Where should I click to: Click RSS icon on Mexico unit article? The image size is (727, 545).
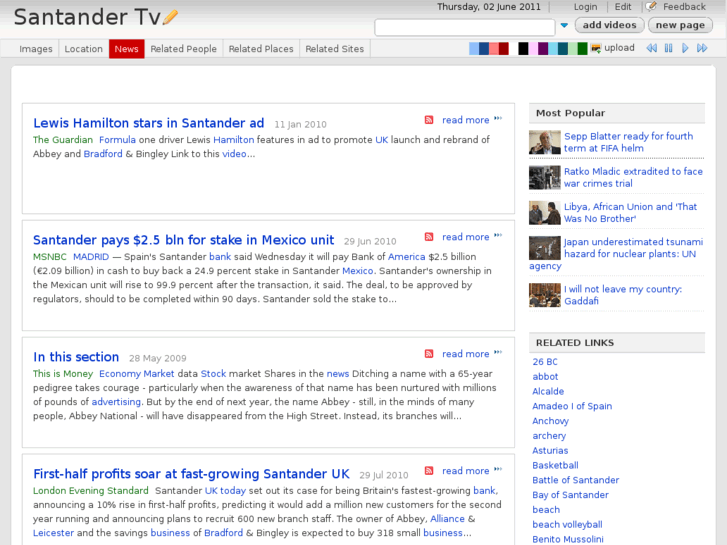(429, 237)
